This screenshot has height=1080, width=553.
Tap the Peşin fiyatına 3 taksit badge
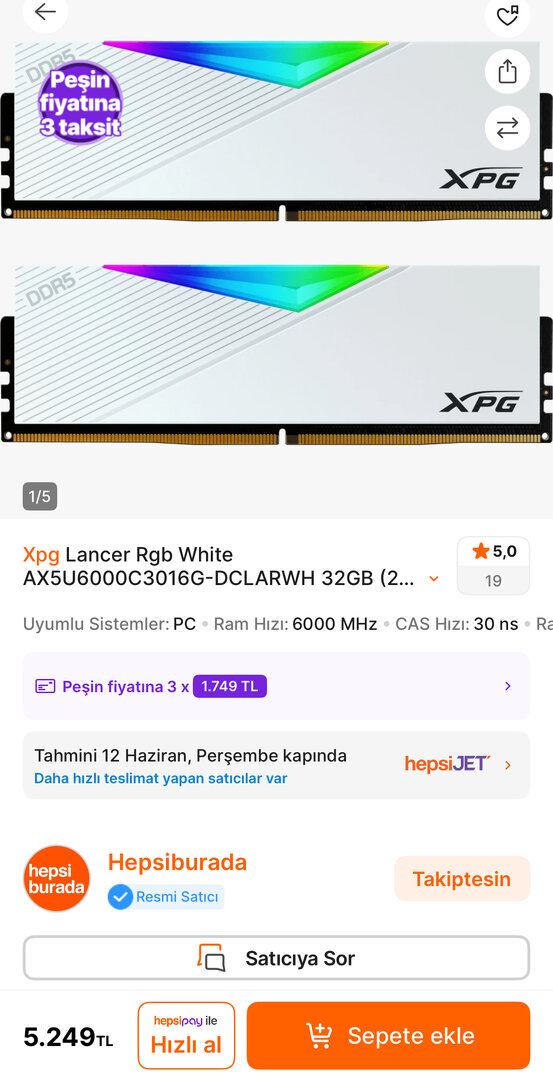[x=80, y=102]
